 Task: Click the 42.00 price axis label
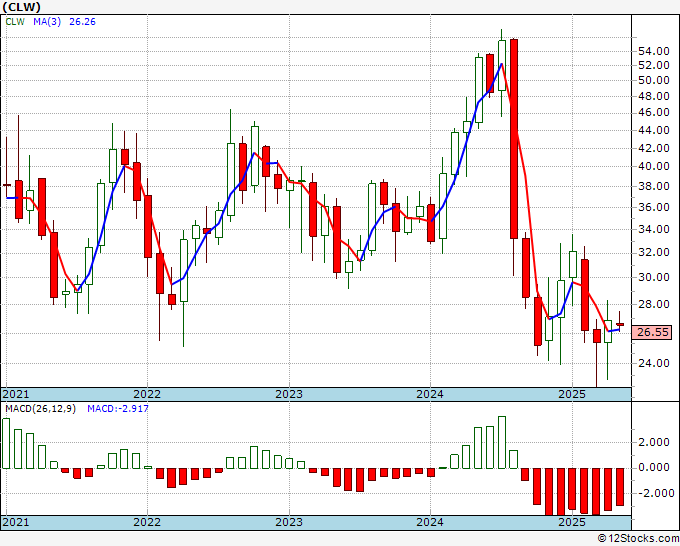(654, 148)
